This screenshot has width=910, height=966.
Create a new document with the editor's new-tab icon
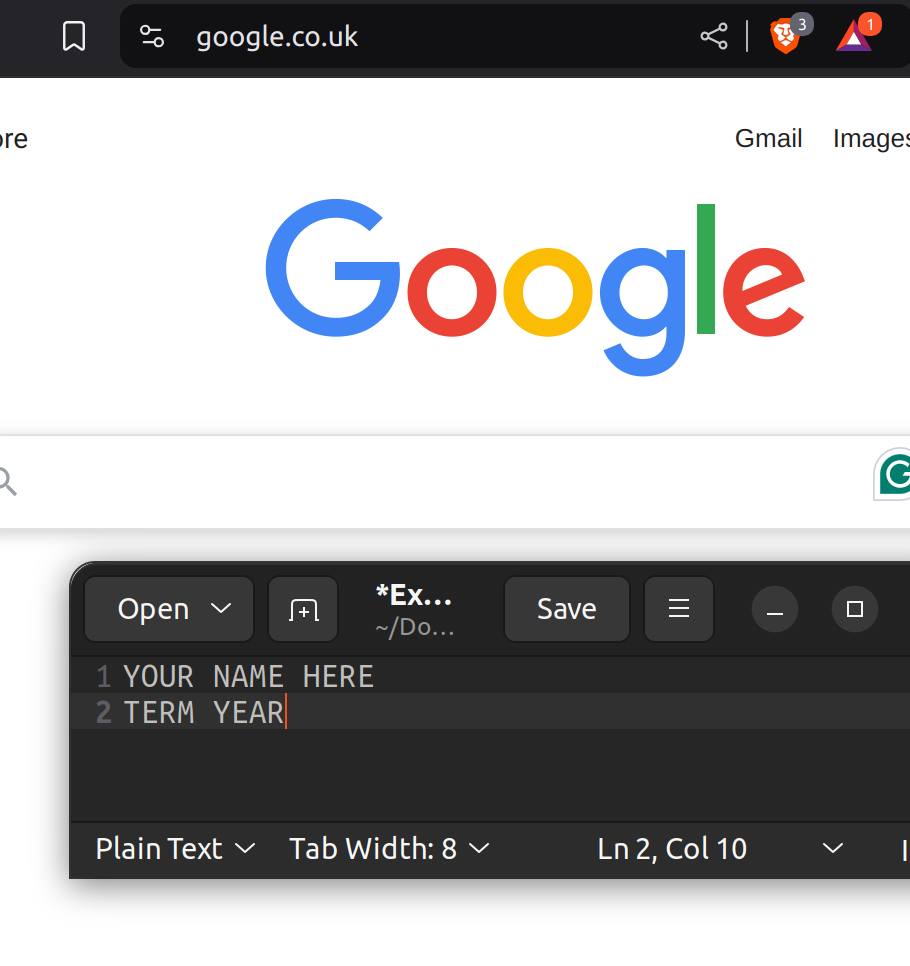coord(303,609)
